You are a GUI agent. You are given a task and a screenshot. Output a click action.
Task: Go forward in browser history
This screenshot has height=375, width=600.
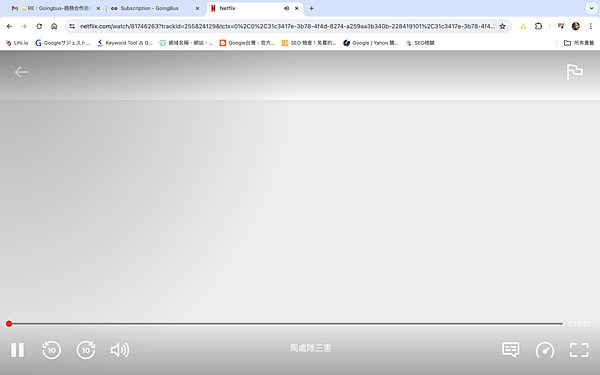tap(24, 26)
